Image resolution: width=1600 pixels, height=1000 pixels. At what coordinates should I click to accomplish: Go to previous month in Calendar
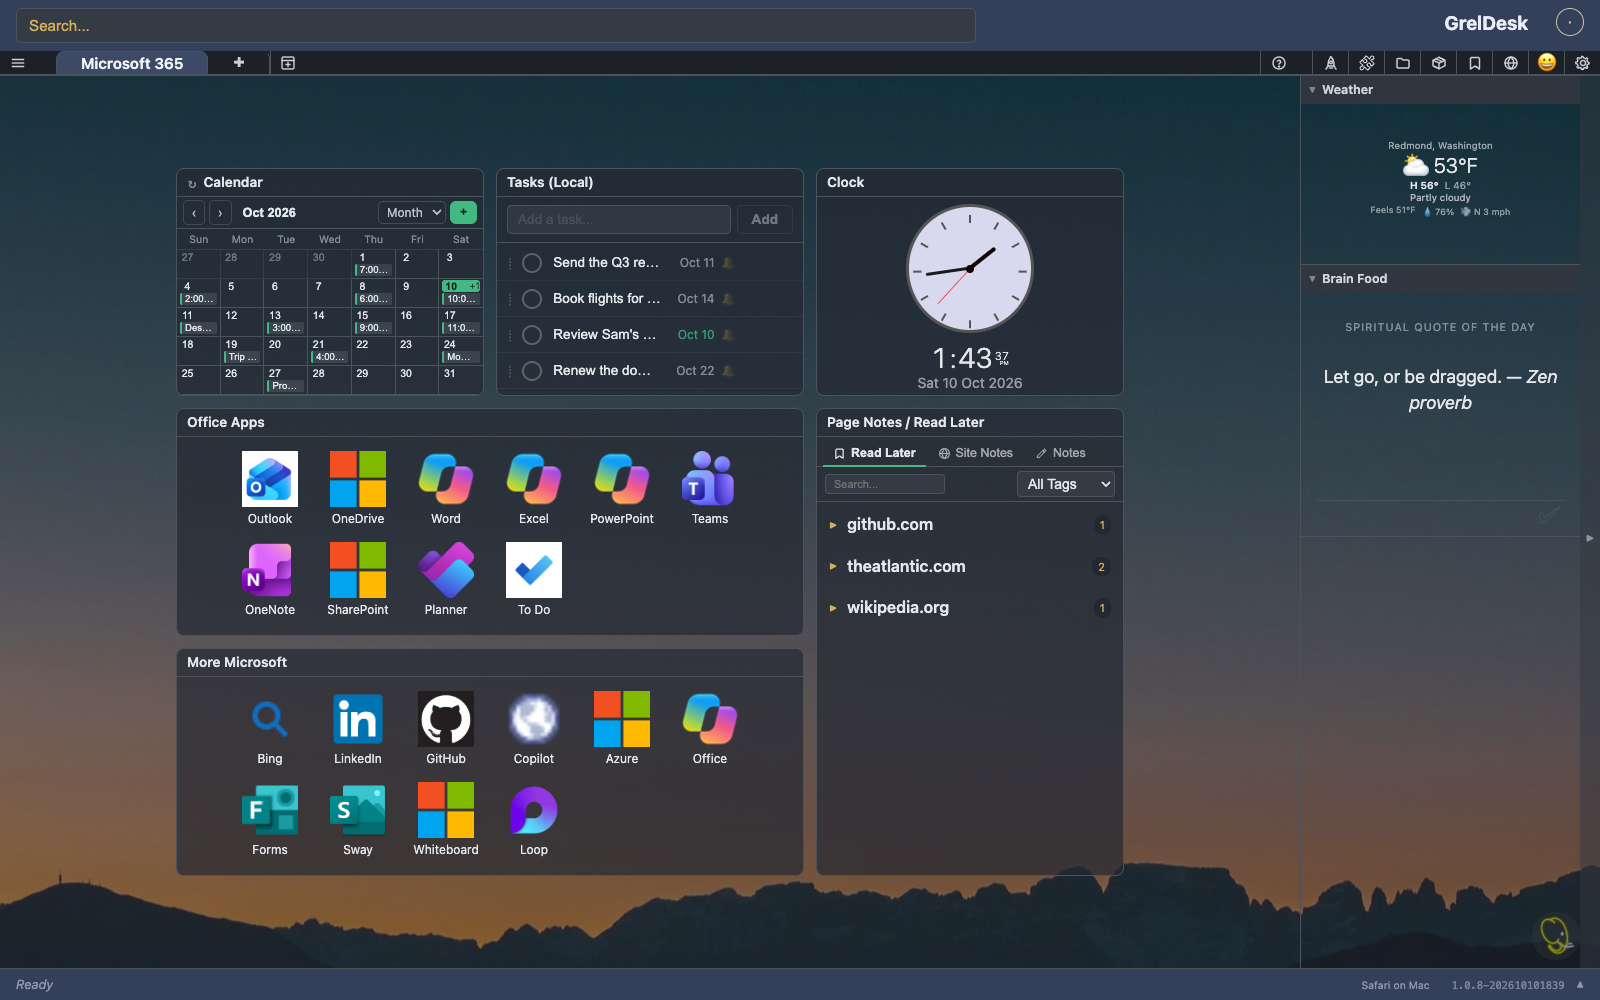pyautogui.click(x=194, y=213)
